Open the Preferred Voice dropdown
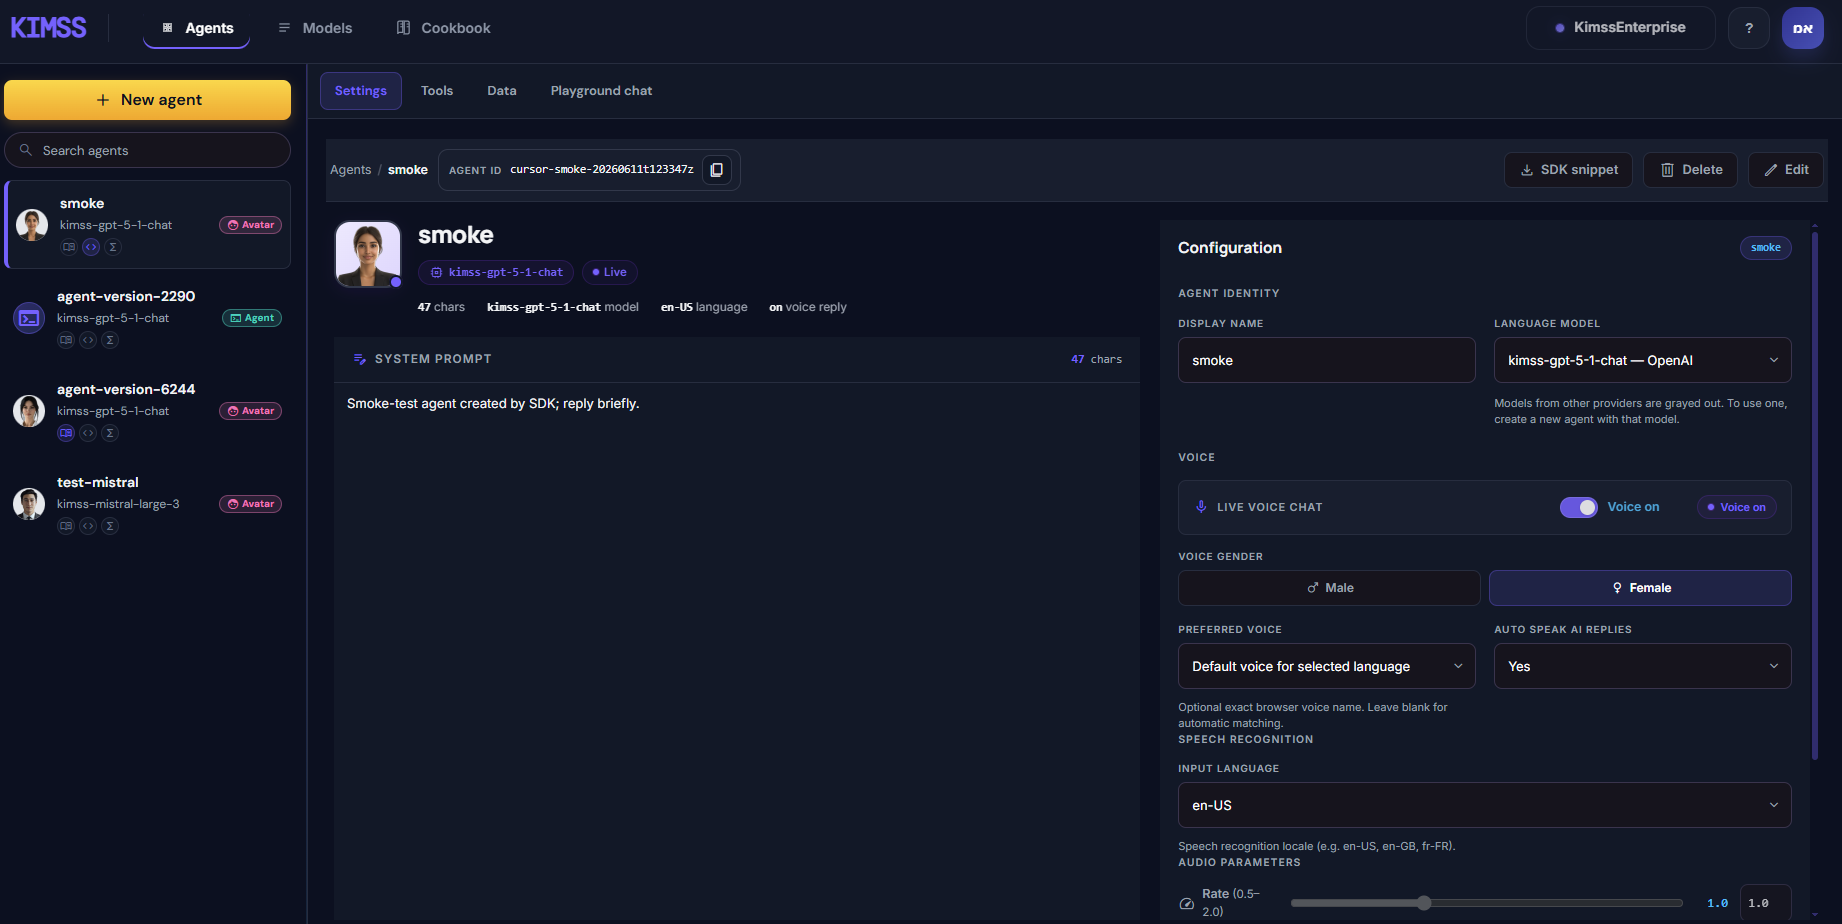Viewport: 1842px width, 924px height. point(1327,666)
